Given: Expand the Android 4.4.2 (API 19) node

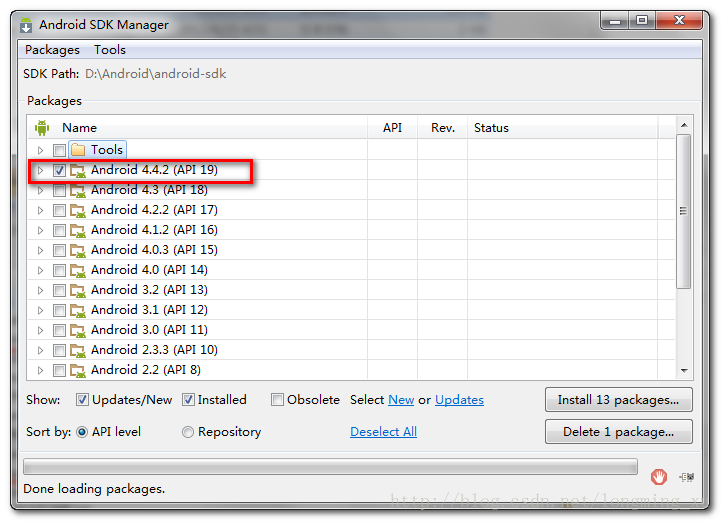Looking at the screenshot, I should (x=40, y=171).
